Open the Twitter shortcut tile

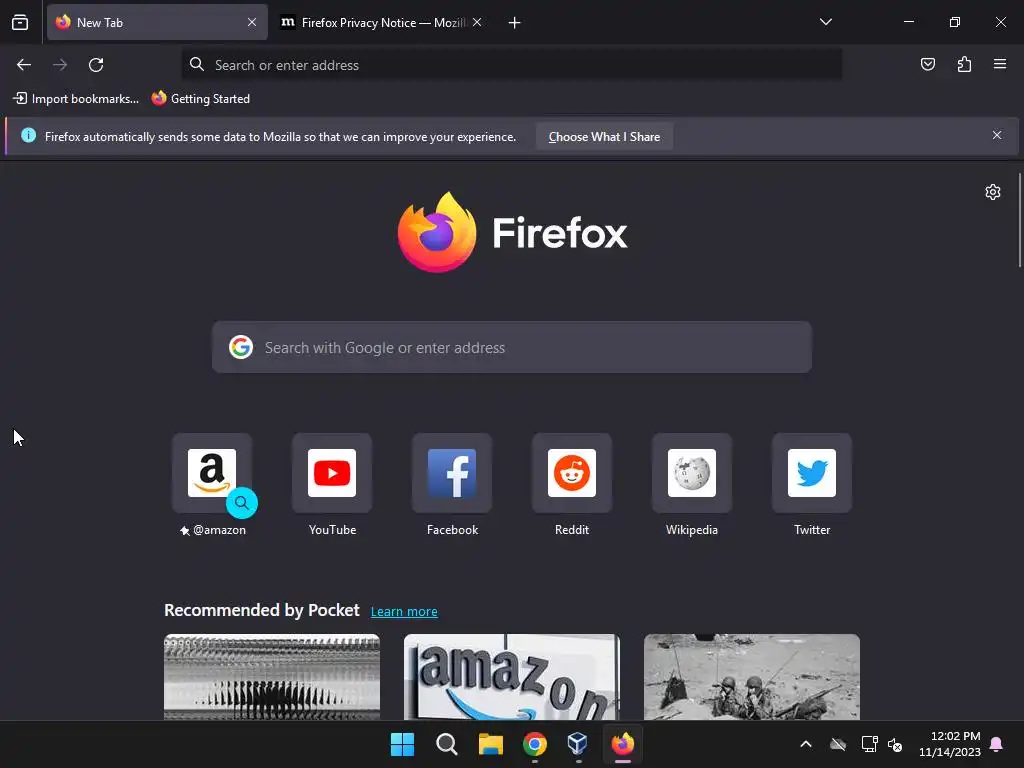click(x=812, y=473)
